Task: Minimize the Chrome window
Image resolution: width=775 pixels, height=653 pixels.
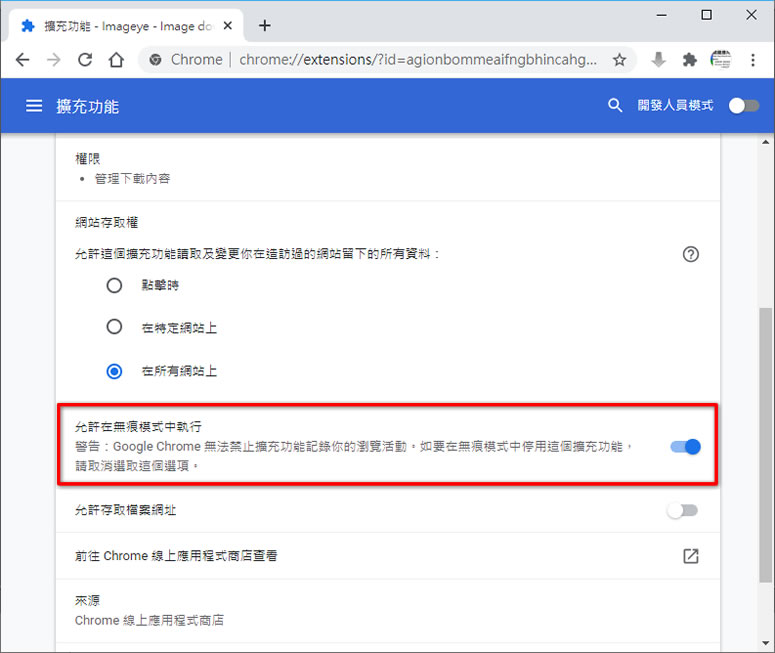Action: point(661,15)
